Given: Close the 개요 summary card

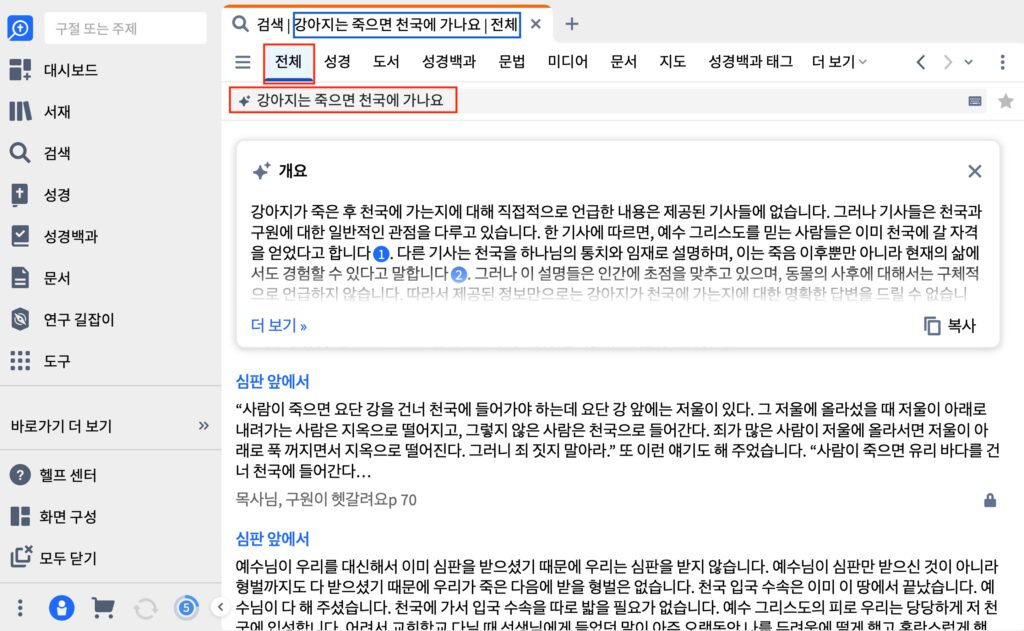Looking at the screenshot, I should [974, 171].
